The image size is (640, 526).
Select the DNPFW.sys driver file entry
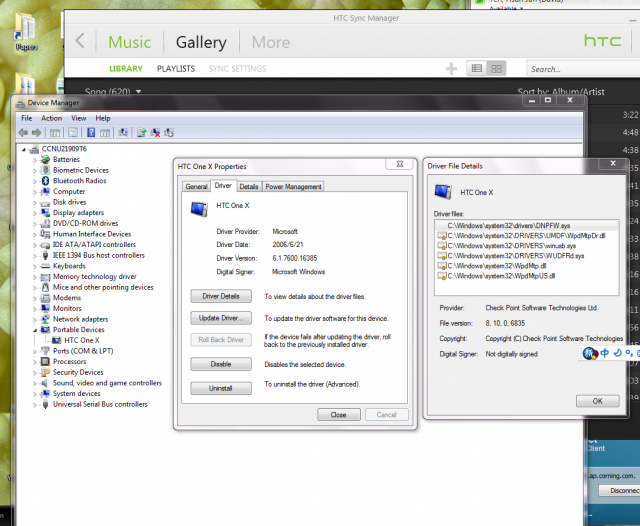[527, 226]
